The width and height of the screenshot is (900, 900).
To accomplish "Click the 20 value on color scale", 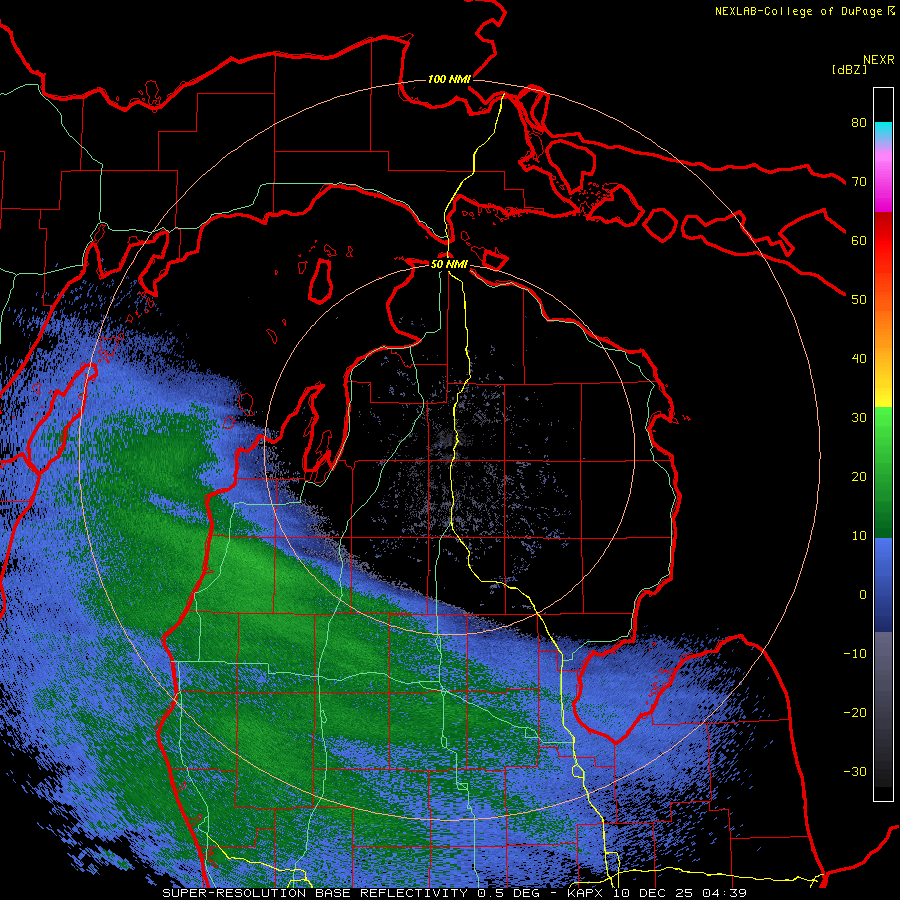I will point(859,477).
